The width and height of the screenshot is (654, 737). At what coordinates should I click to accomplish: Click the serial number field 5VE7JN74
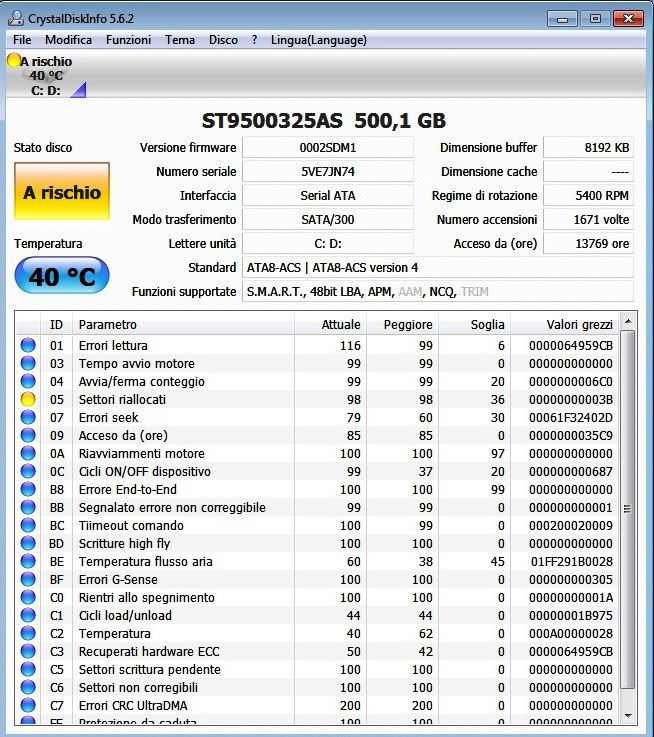pyautogui.click(x=327, y=172)
